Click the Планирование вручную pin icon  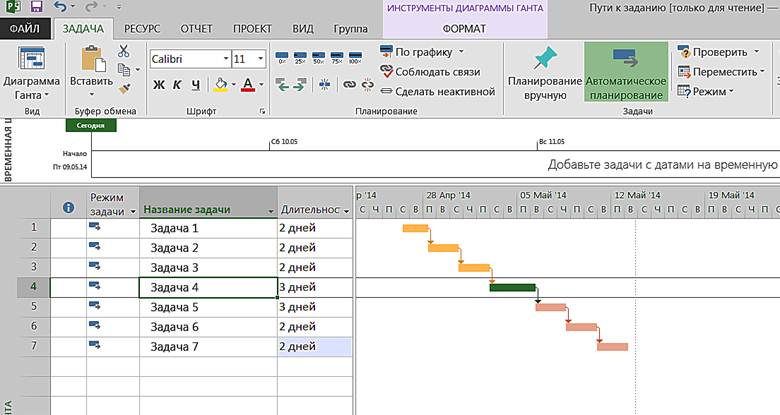544,58
